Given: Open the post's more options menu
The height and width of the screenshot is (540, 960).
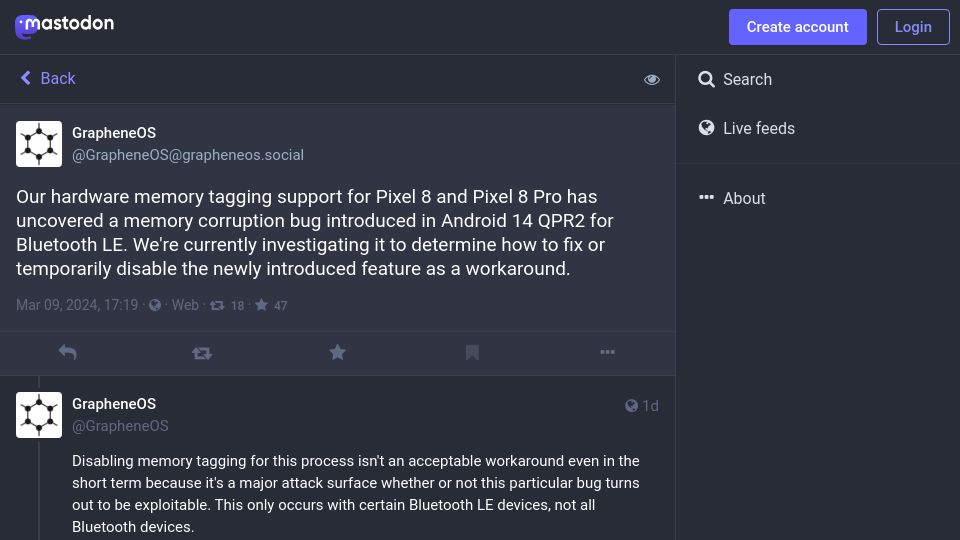Looking at the screenshot, I should [607, 352].
